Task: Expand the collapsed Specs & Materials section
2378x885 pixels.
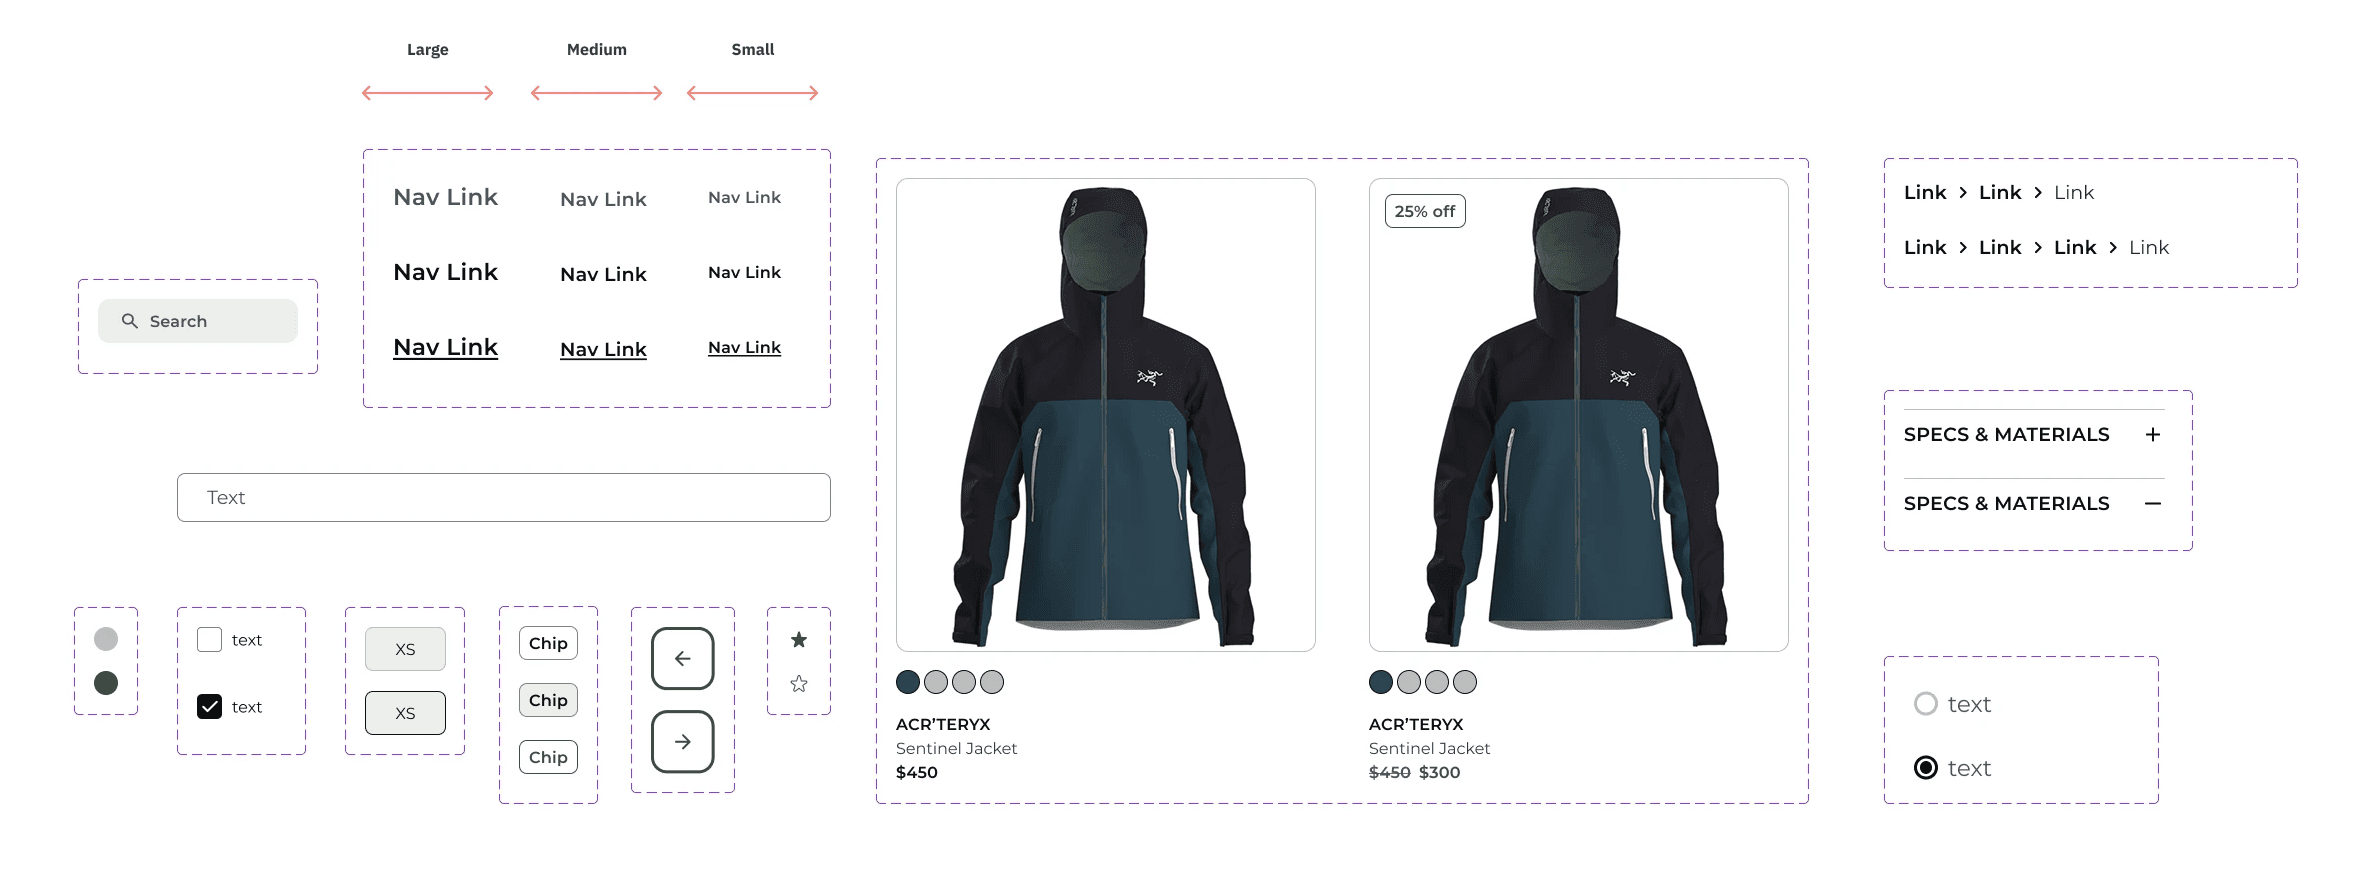Action: click(2034, 434)
